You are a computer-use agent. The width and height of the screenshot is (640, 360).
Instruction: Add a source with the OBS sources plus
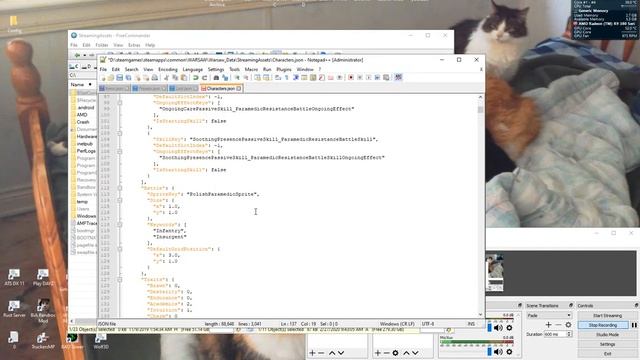[378, 353]
